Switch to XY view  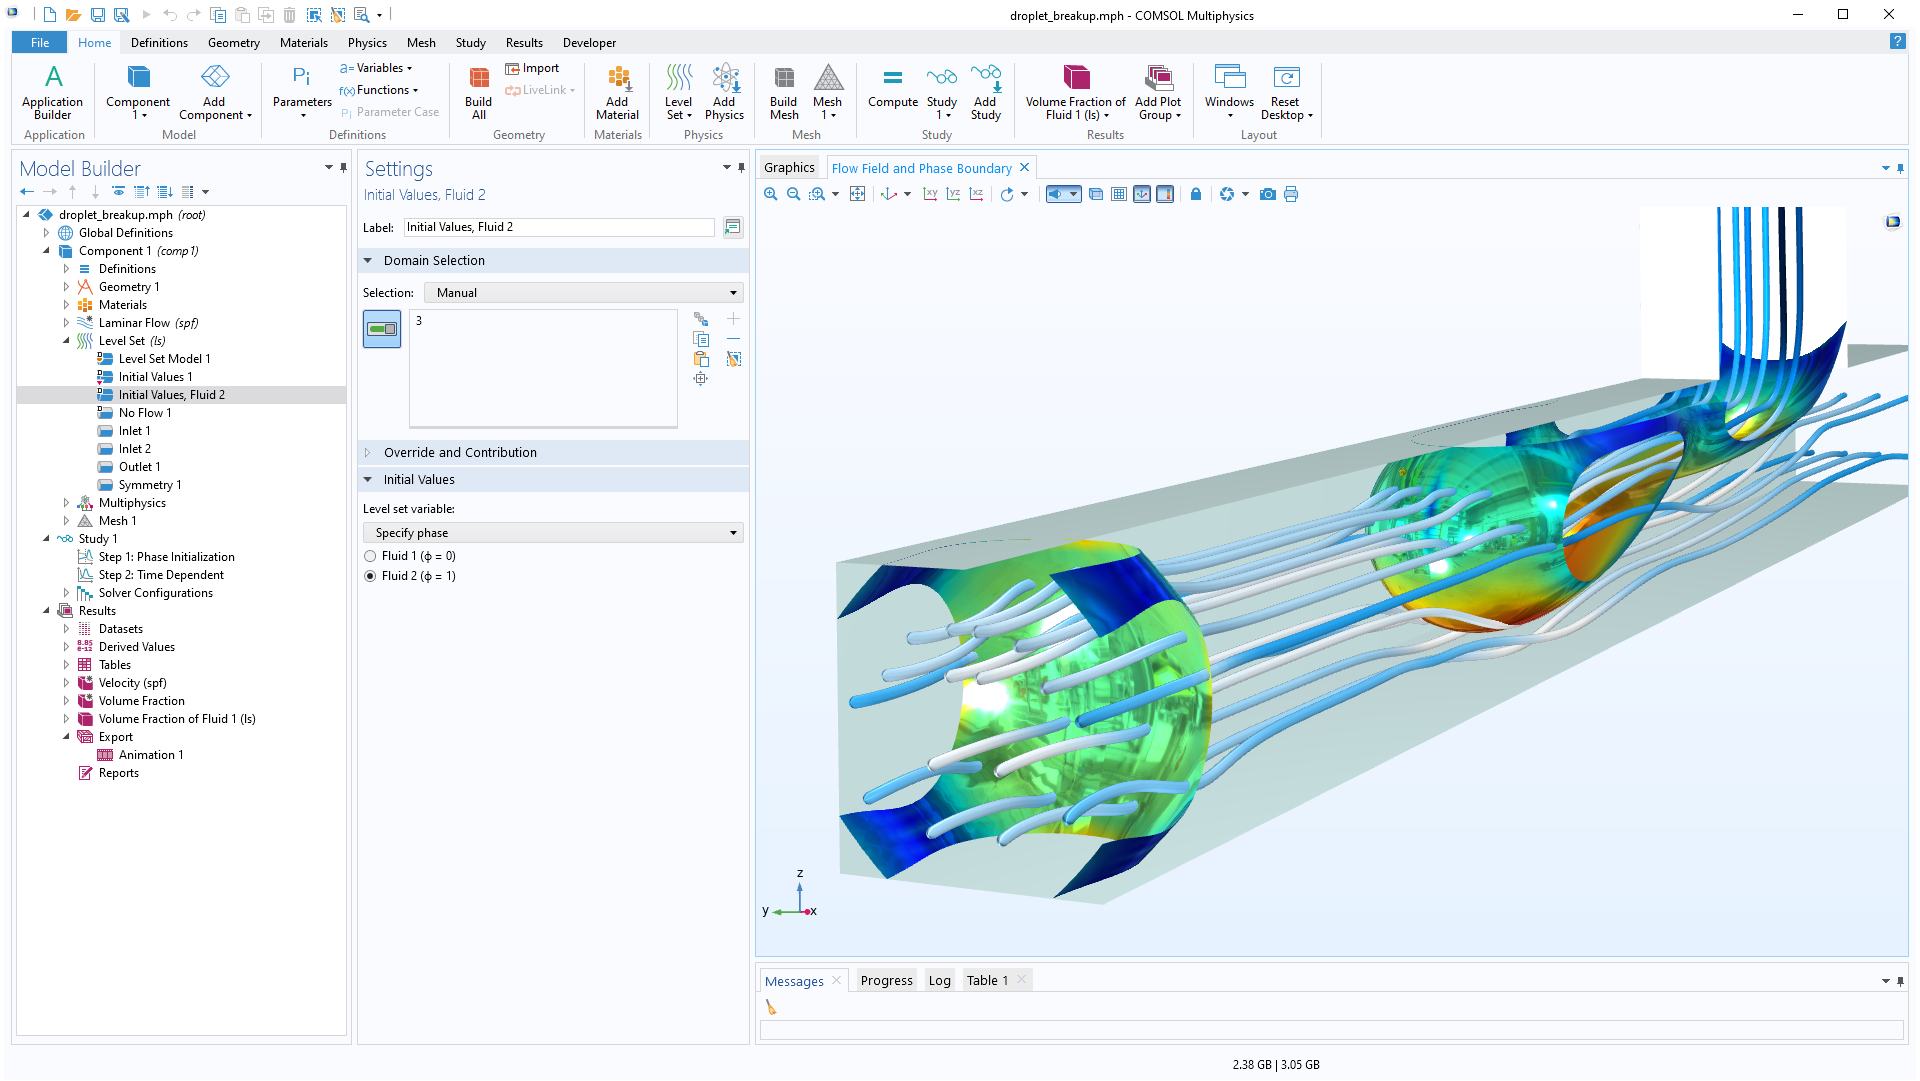point(930,194)
